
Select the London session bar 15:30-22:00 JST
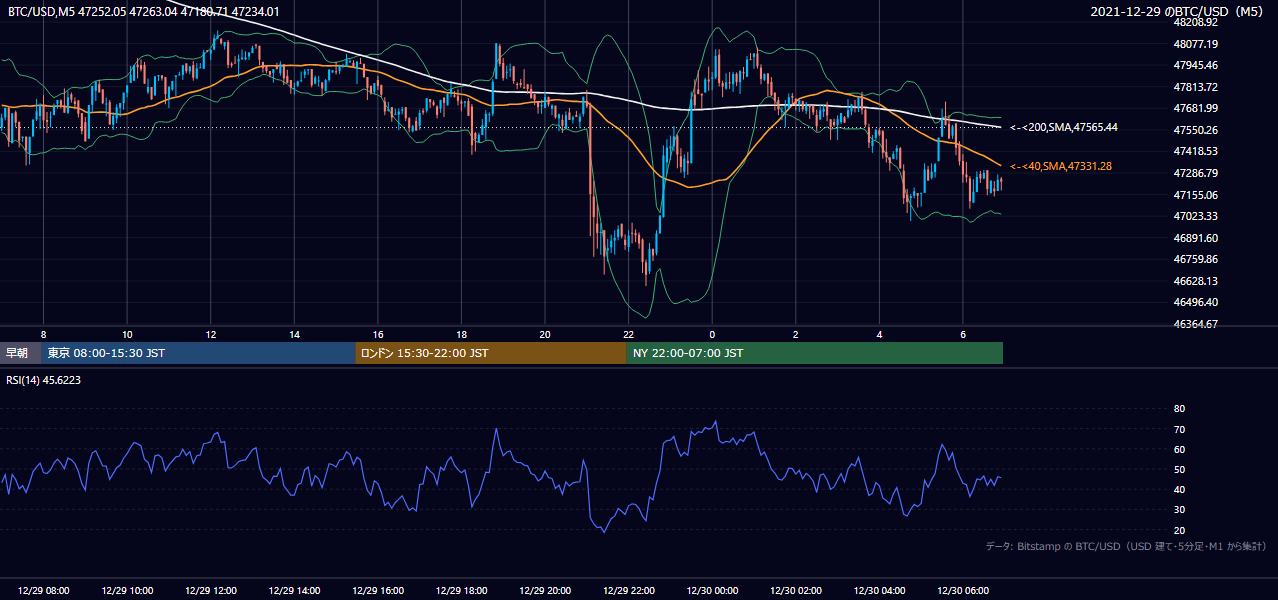click(491, 353)
